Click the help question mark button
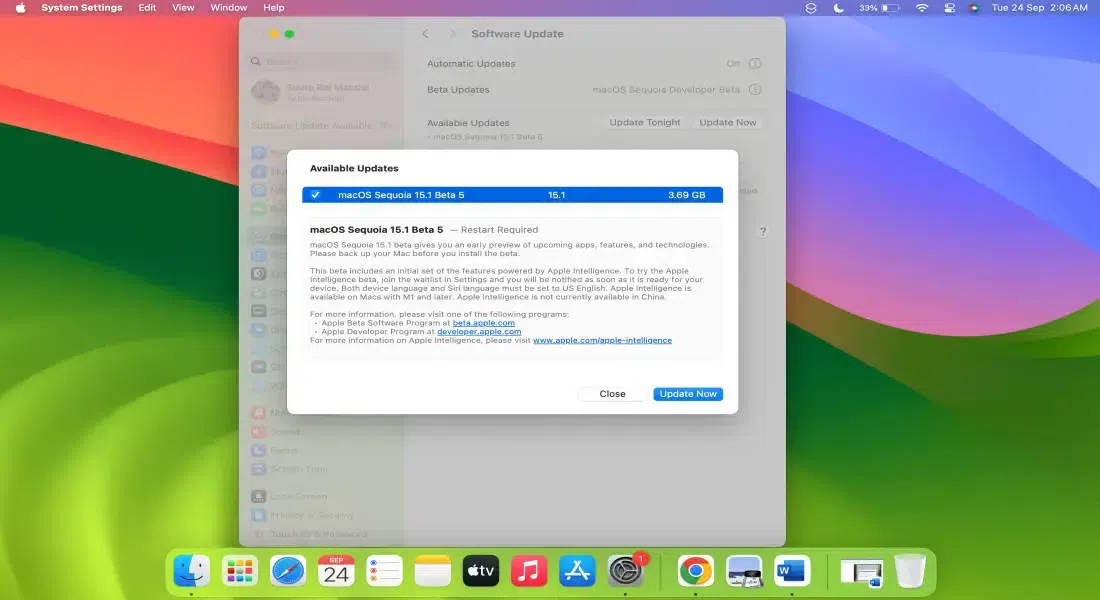The height and width of the screenshot is (600, 1100). click(x=763, y=231)
